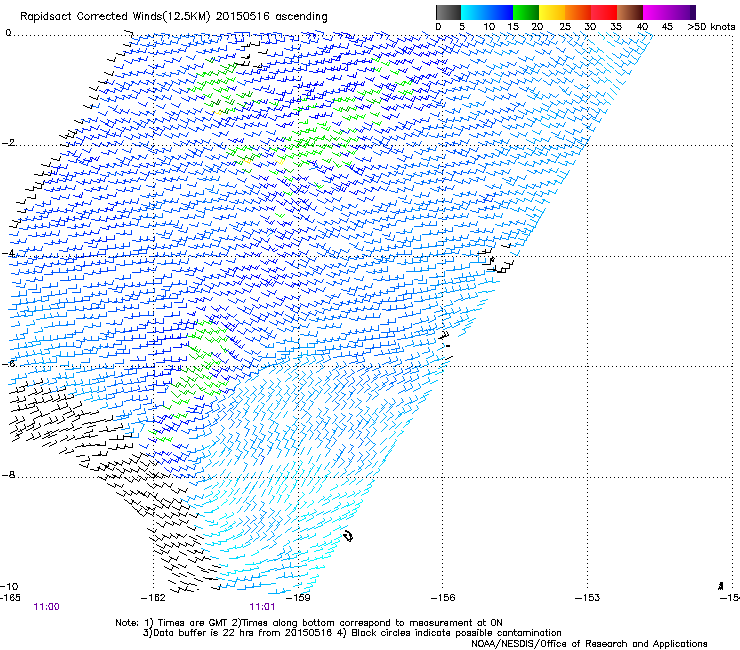
Task: Click the 'Data buffer is 22 hrs' note line
Action: (x=352, y=633)
